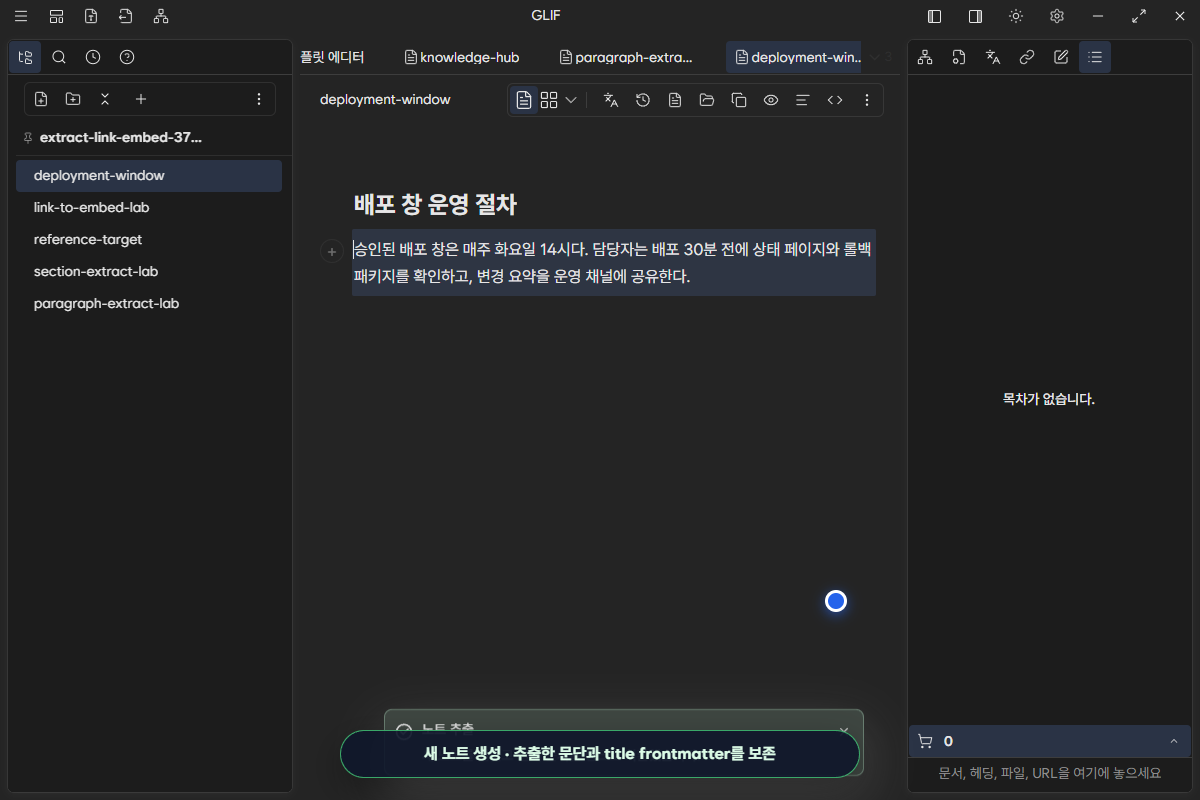Collapse all folders in the tree

pyautogui.click(x=105, y=99)
